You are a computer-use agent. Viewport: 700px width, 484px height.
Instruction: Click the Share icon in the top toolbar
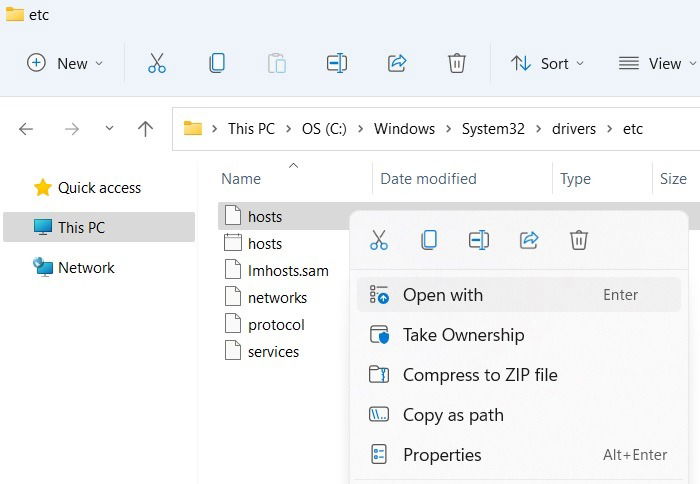click(x=397, y=63)
